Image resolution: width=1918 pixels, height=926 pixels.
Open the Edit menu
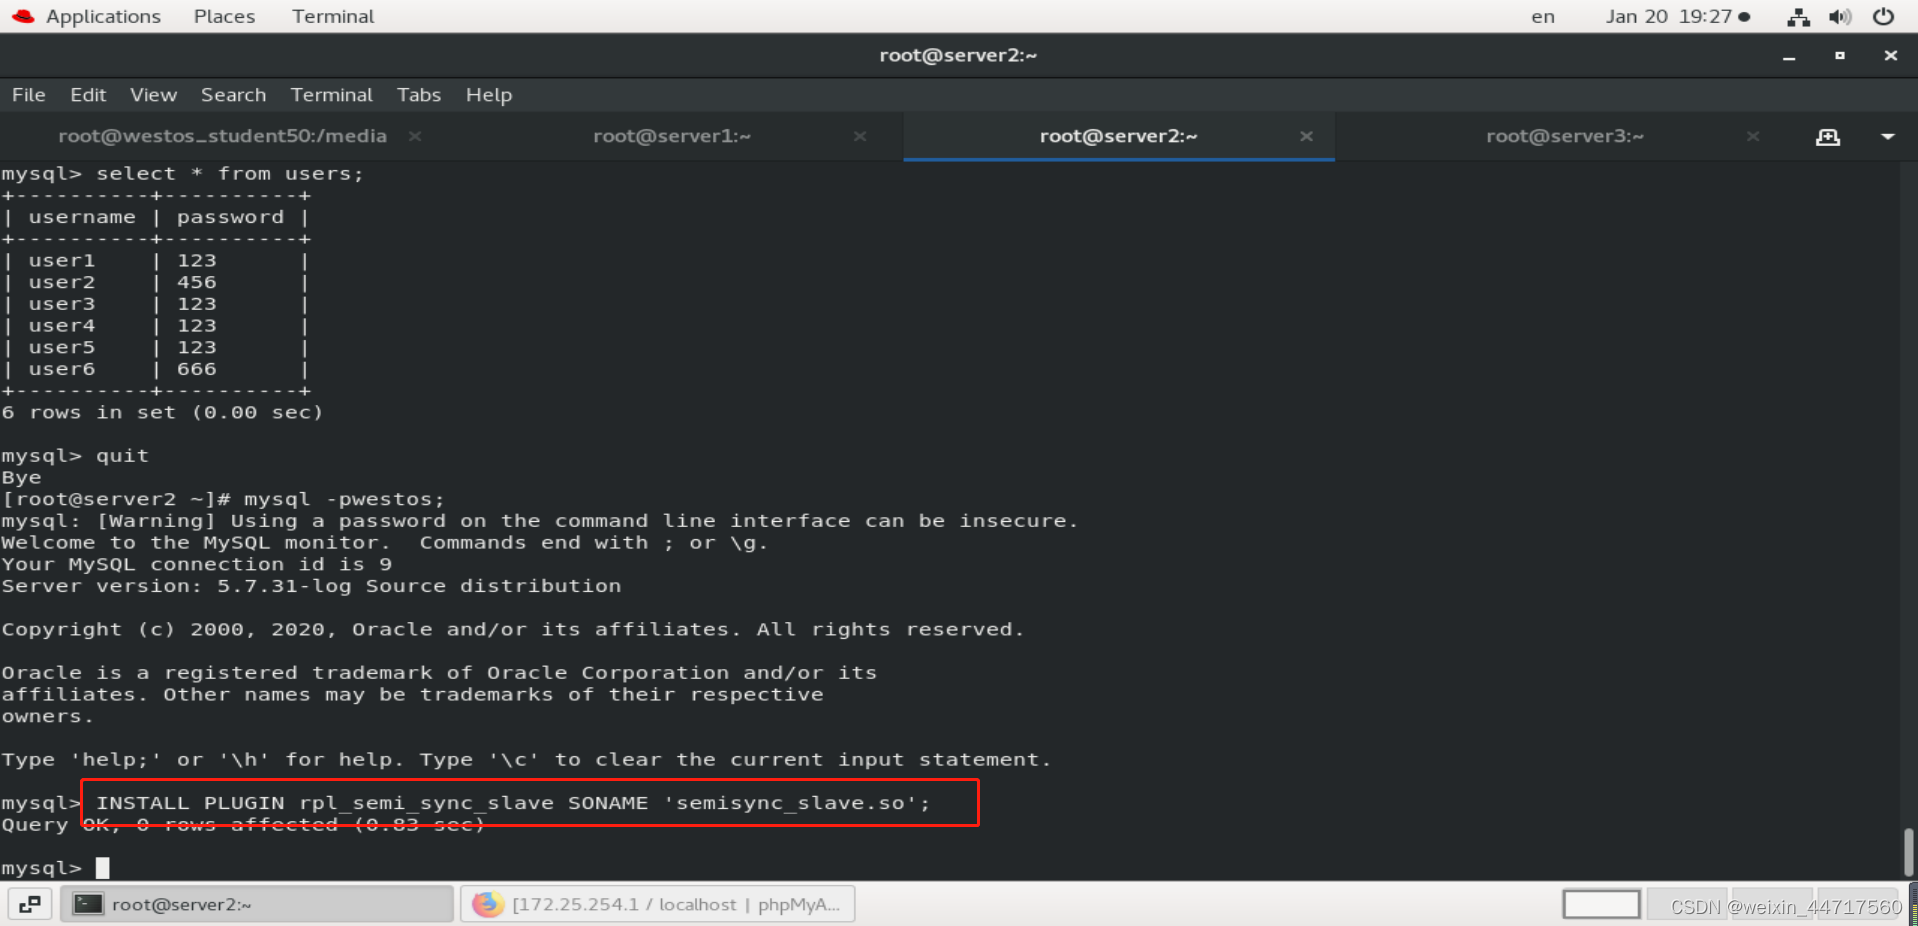(88, 95)
